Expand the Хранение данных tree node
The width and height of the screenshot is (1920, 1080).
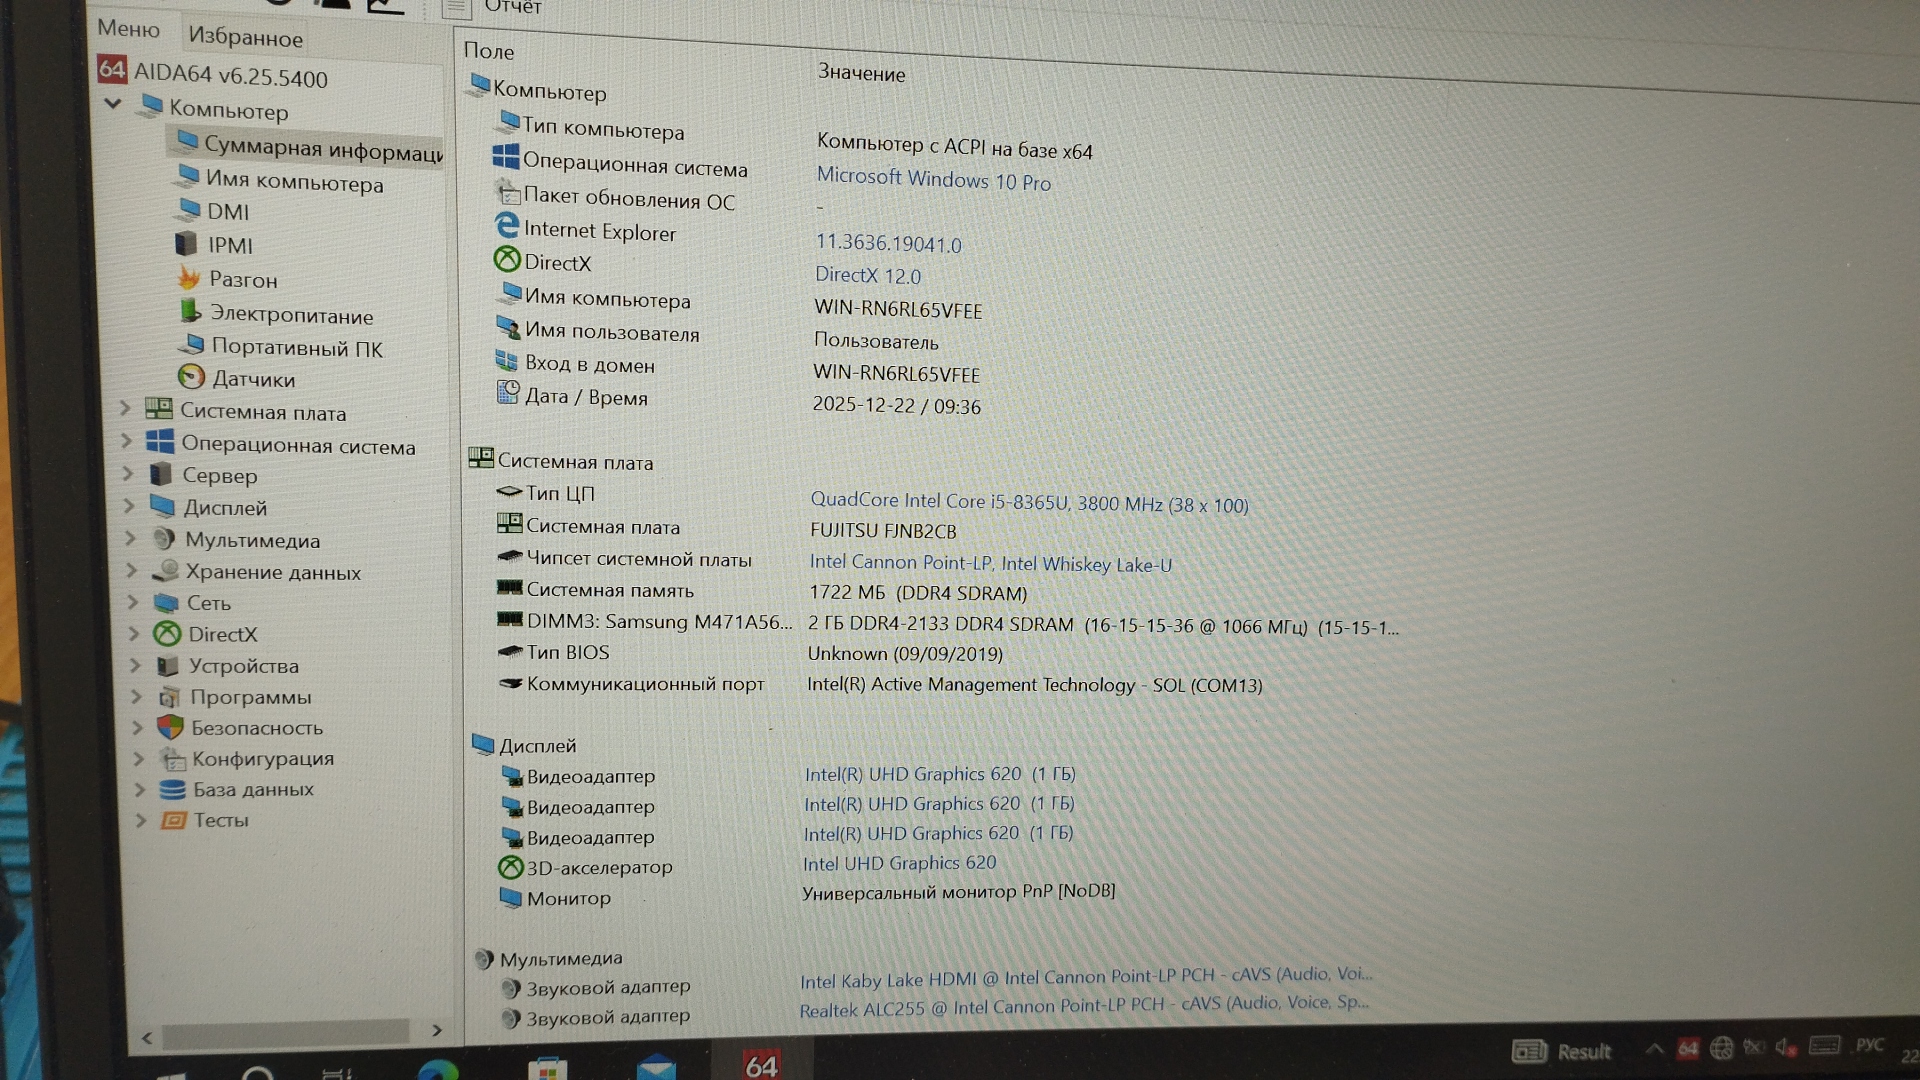131,571
